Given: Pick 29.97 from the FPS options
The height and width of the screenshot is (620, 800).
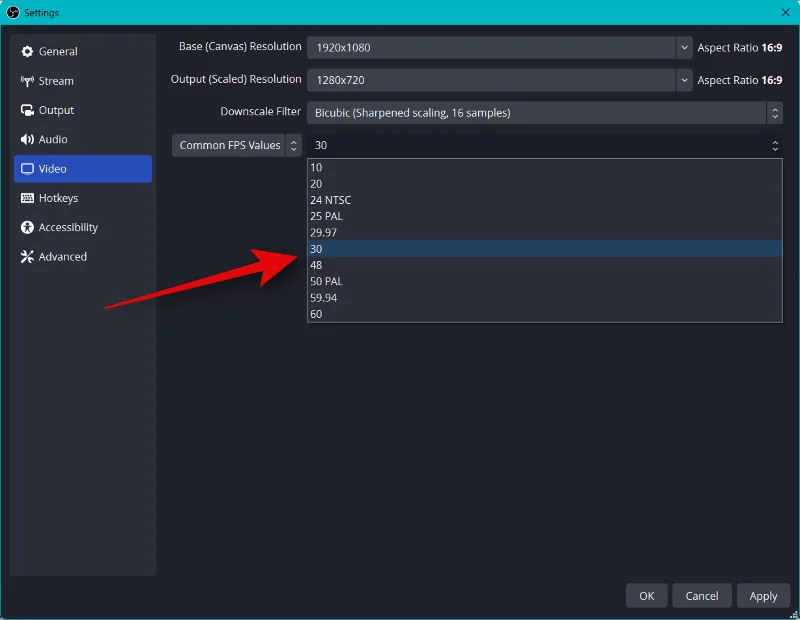Looking at the screenshot, I should [544, 233].
